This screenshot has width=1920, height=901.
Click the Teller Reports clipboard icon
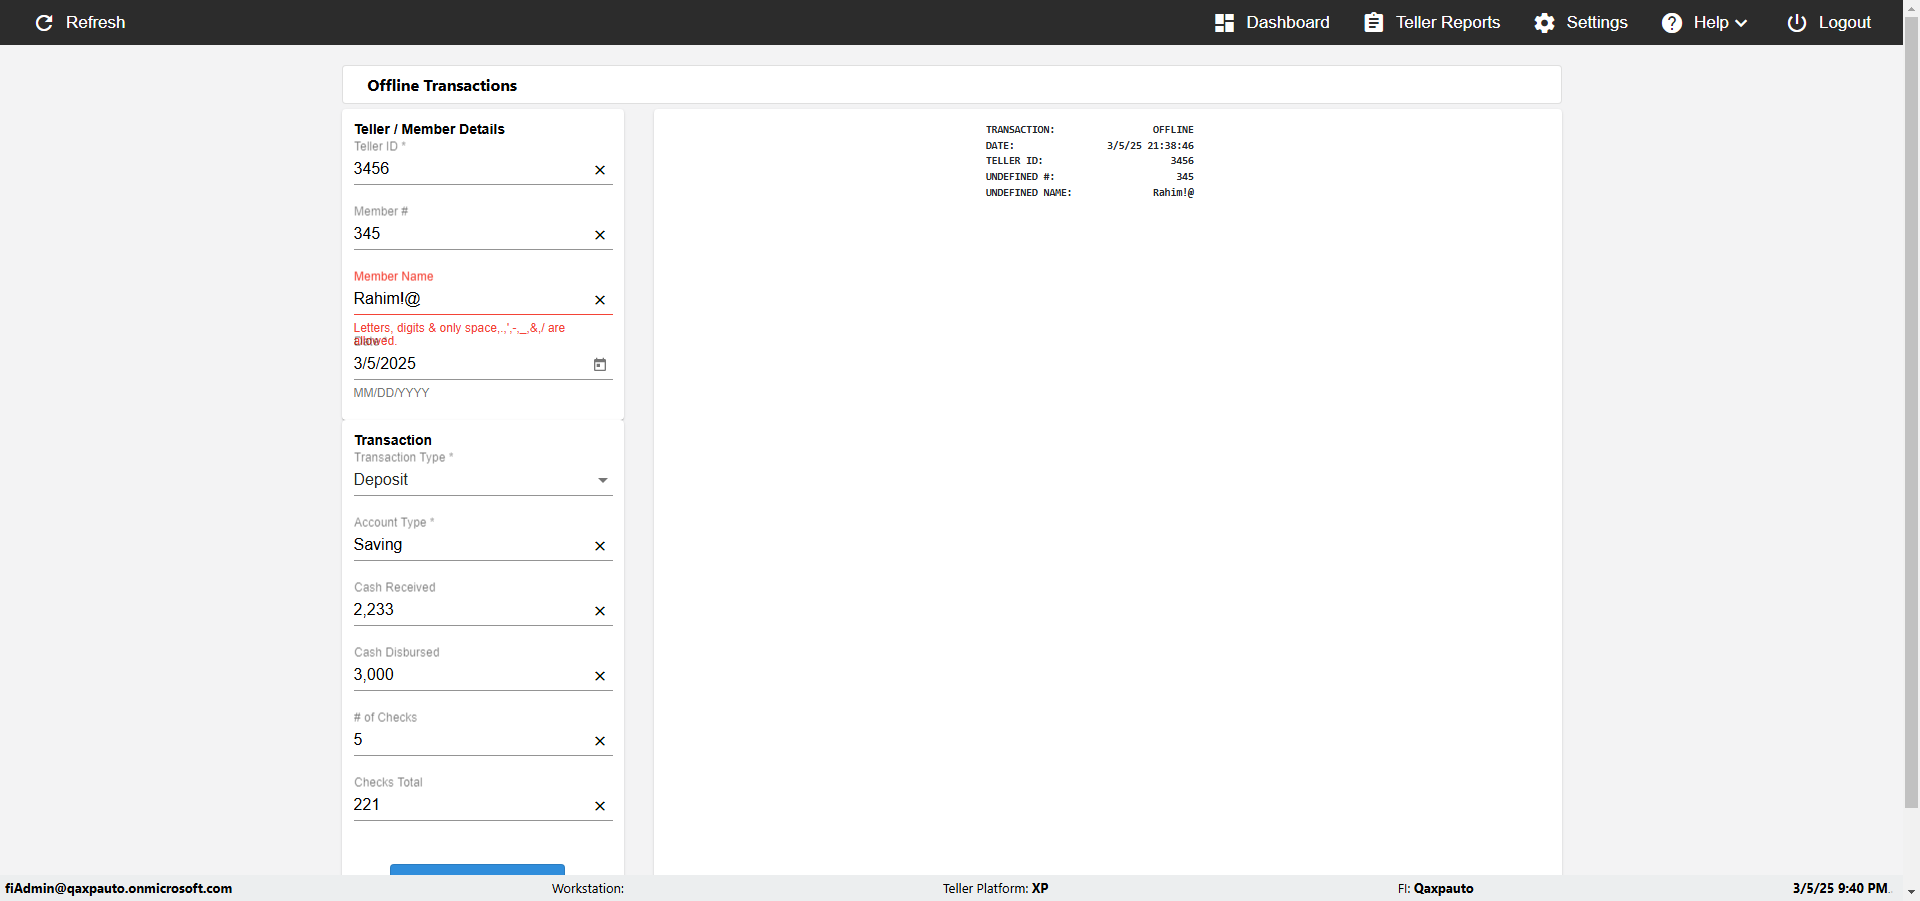1374,23
